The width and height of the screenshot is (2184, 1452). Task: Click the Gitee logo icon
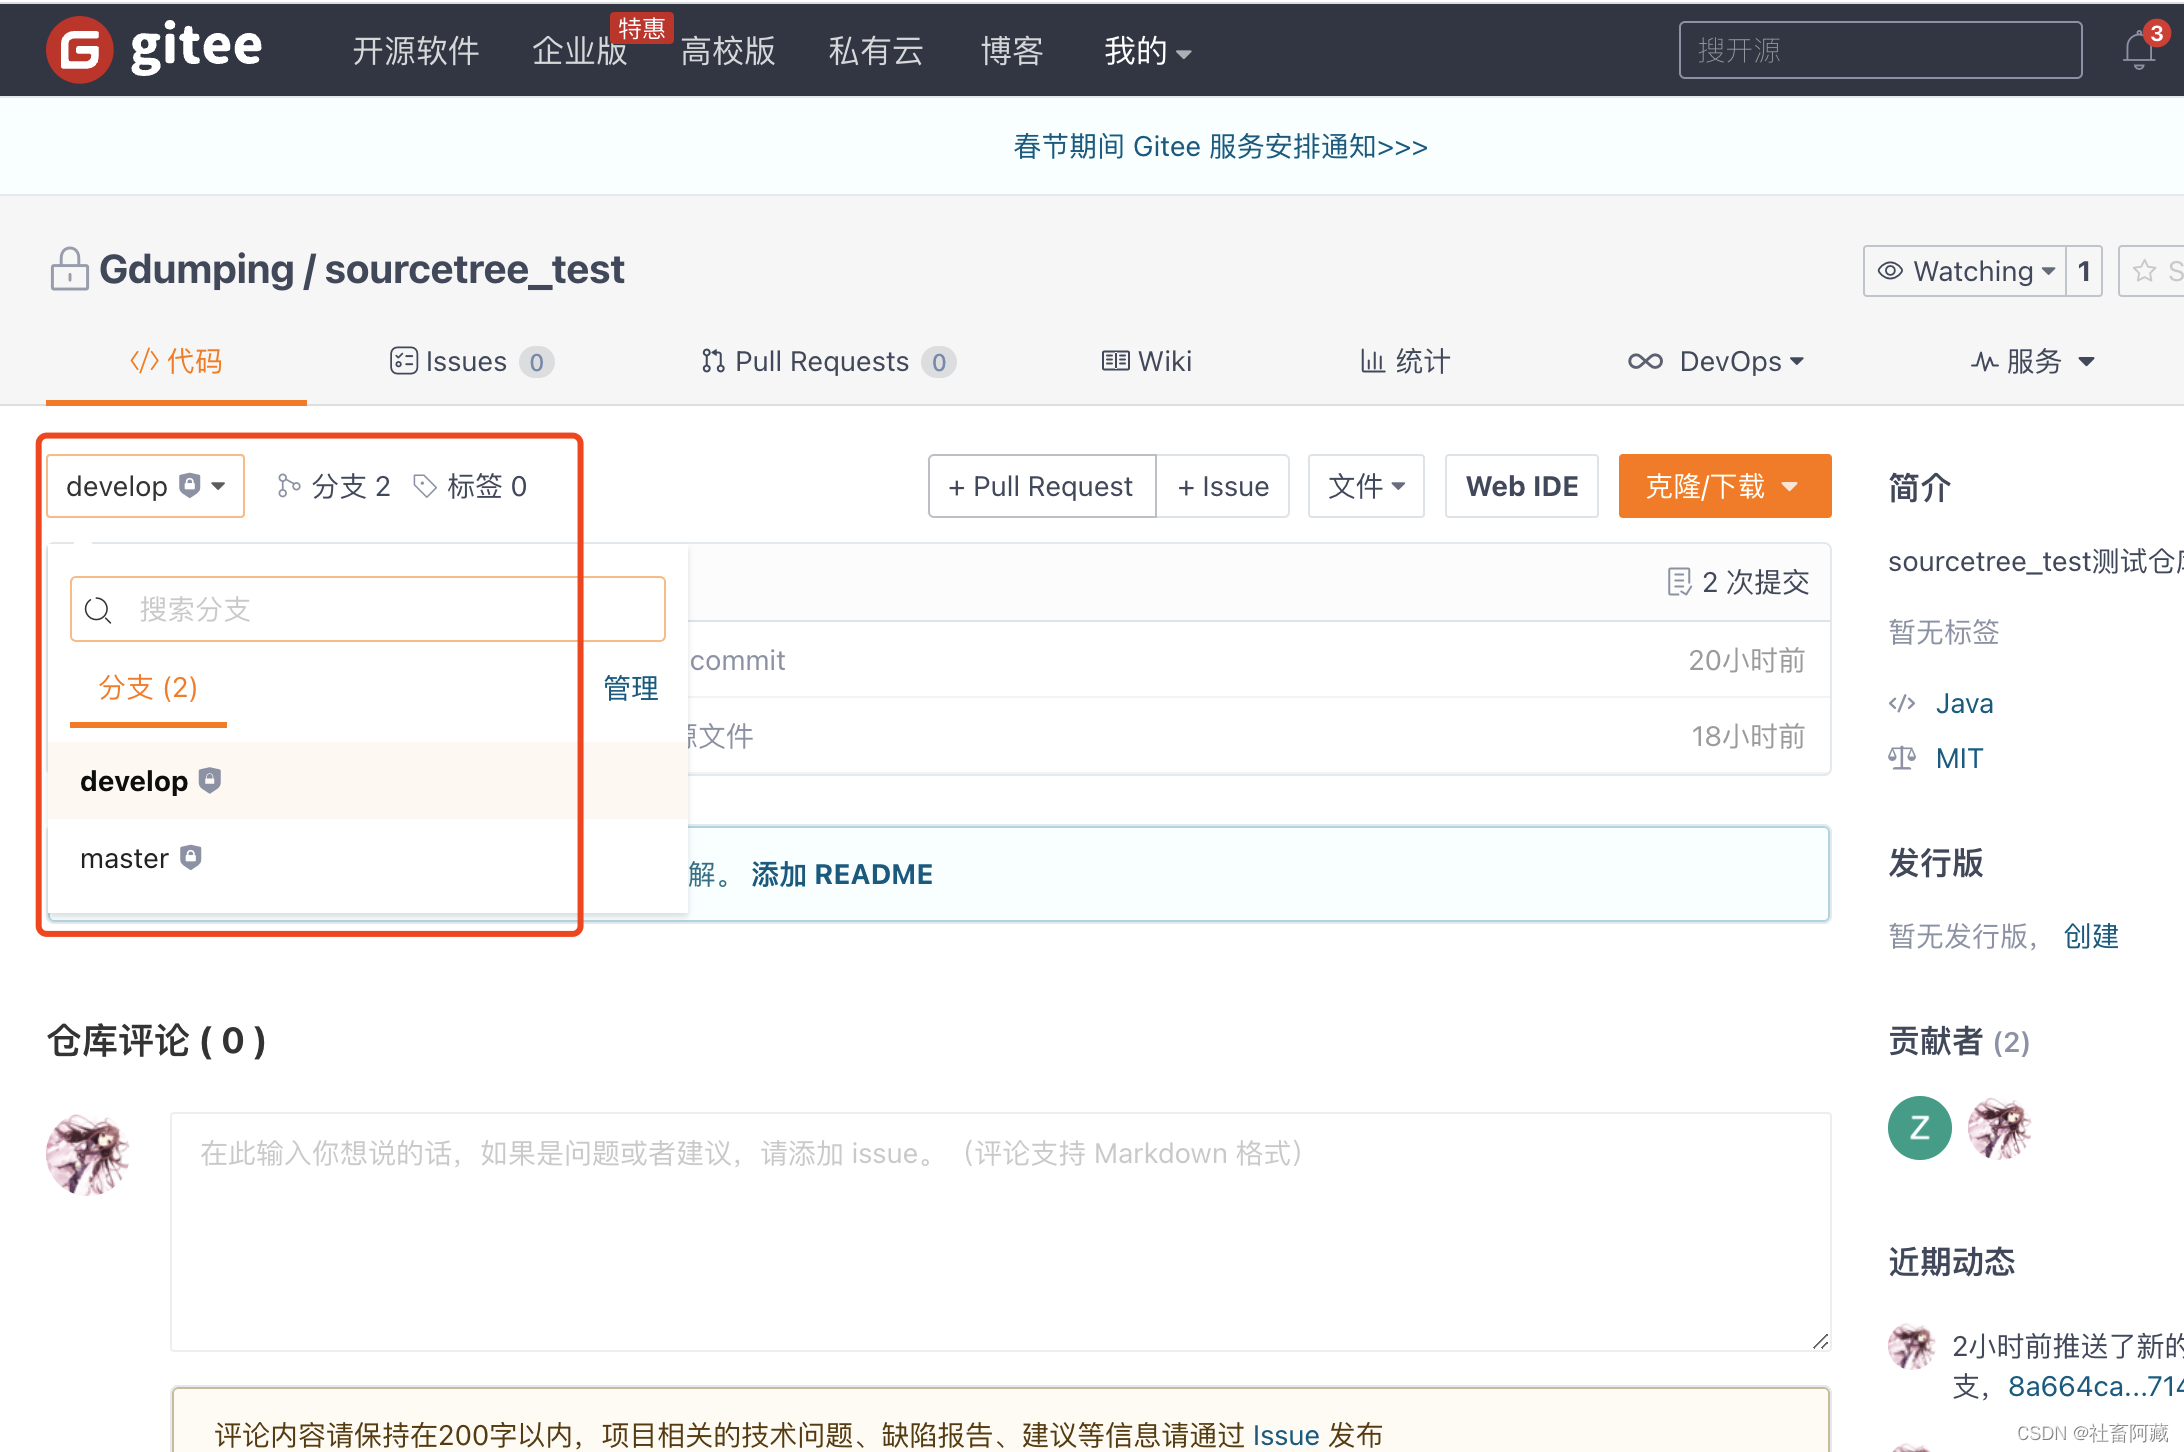click(79, 49)
